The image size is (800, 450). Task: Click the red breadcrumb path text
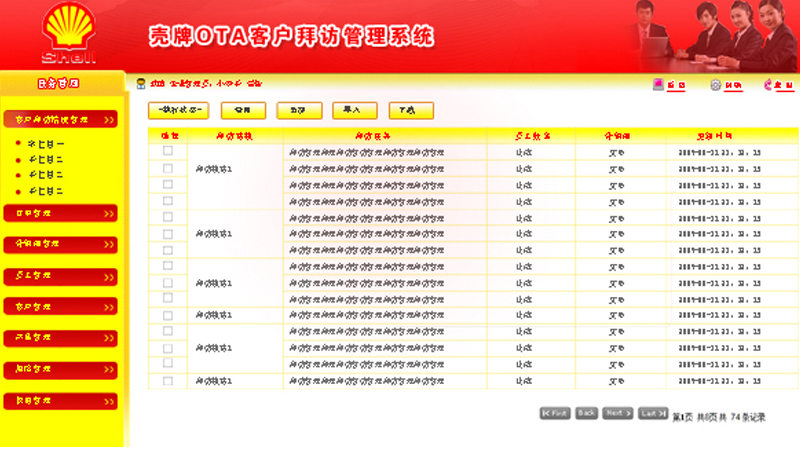(206, 83)
